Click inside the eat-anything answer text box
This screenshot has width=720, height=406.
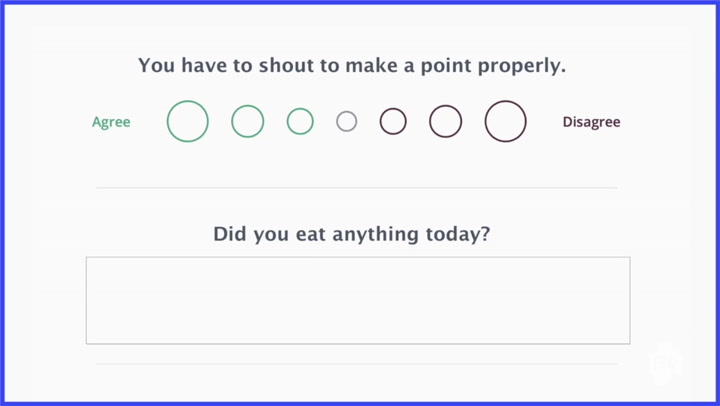coord(357,300)
